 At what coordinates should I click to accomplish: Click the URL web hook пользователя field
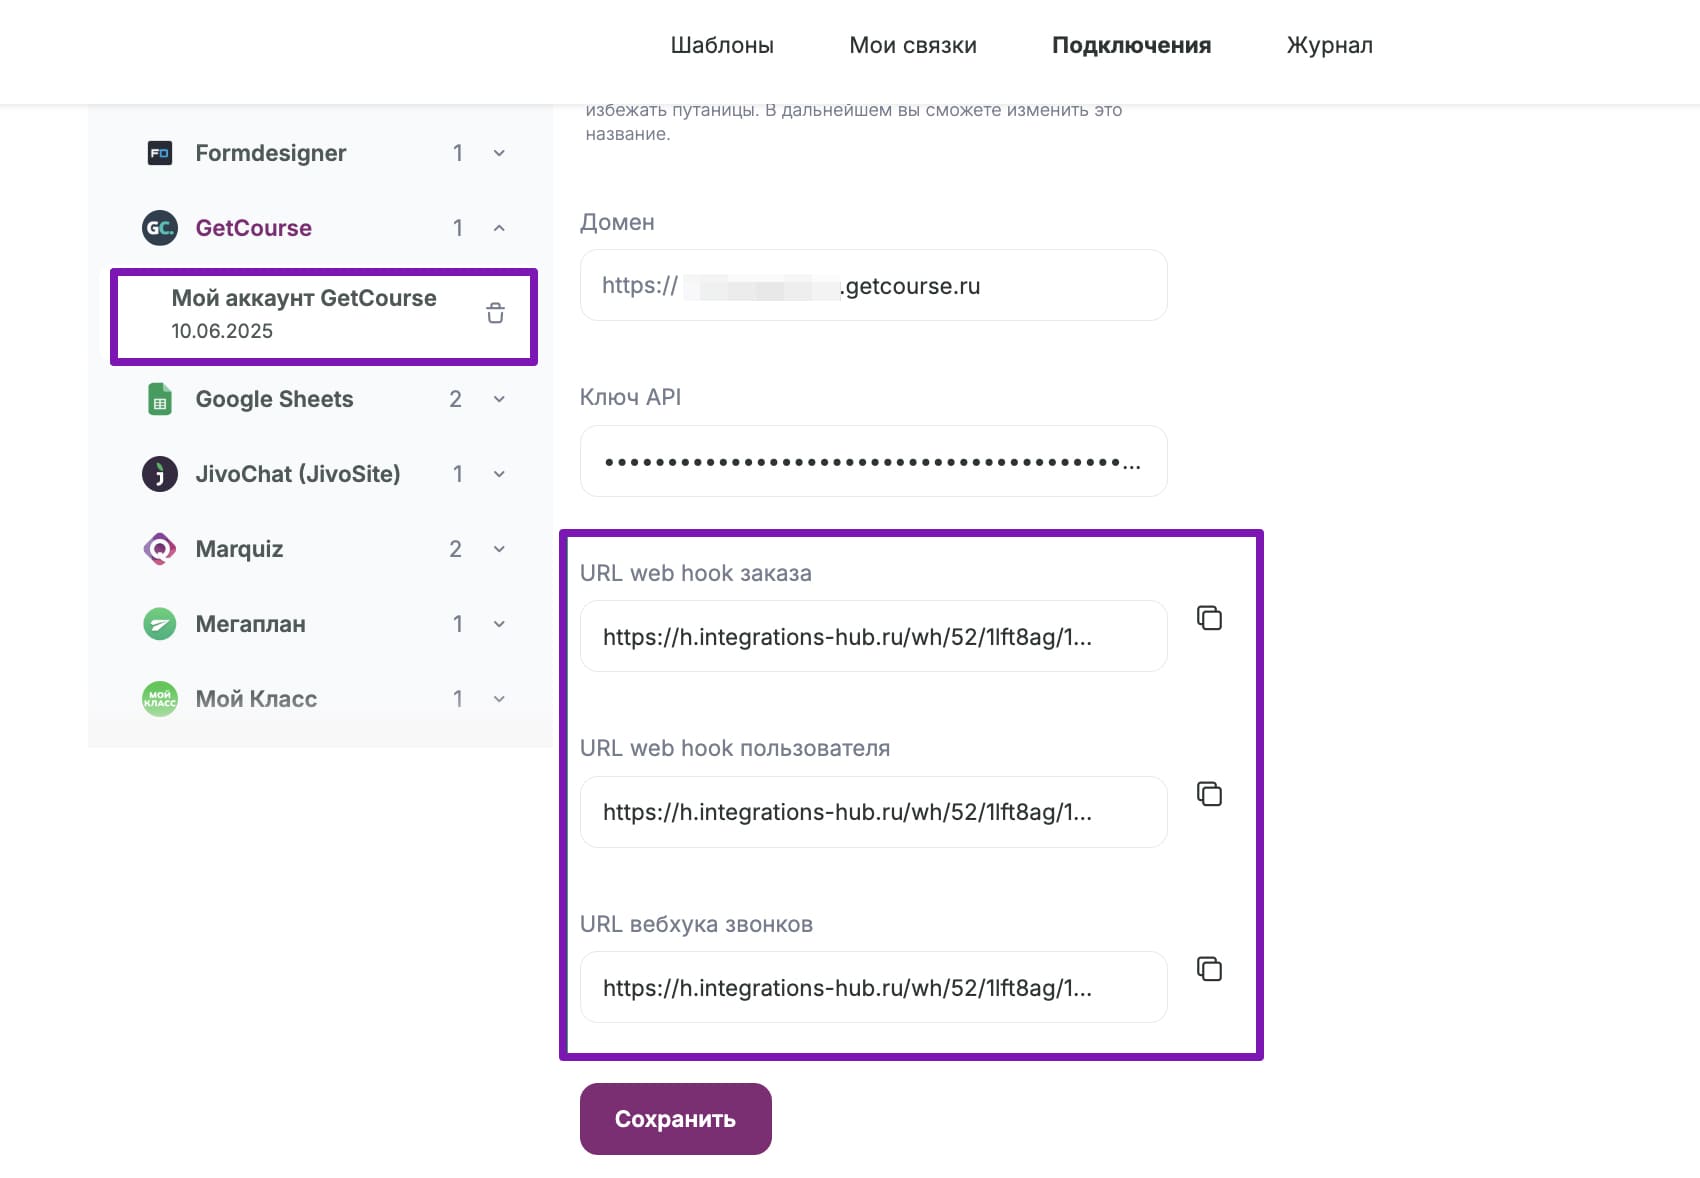coord(874,812)
